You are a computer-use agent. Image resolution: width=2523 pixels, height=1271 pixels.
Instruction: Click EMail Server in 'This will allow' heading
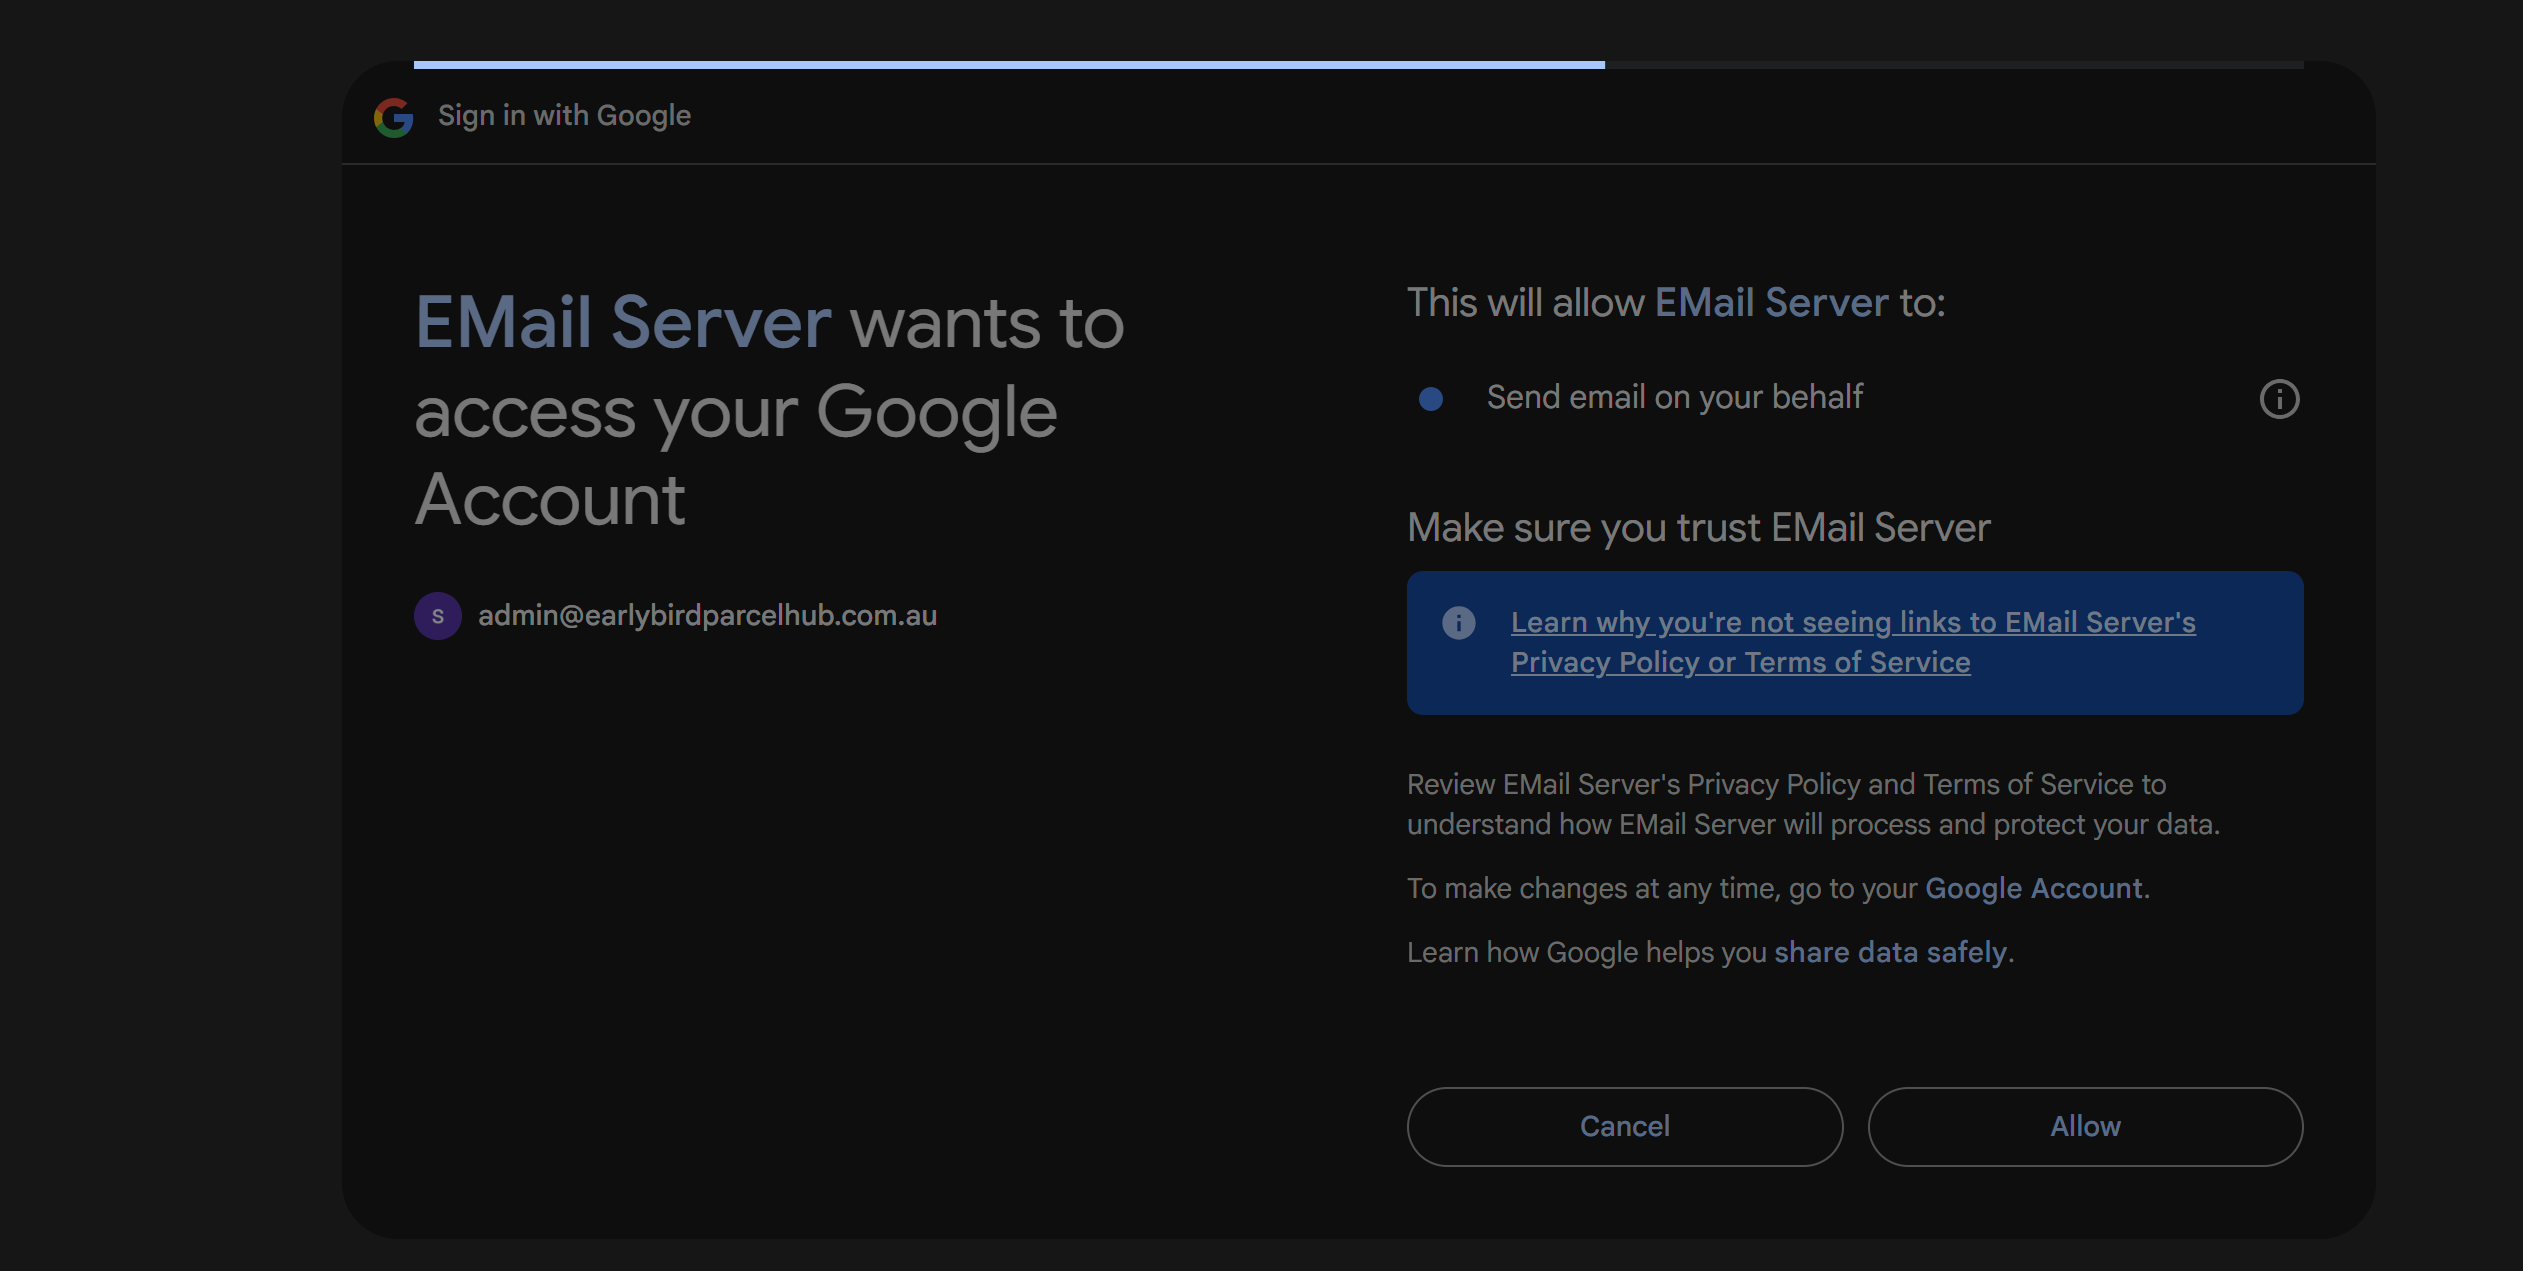pyautogui.click(x=1771, y=303)
